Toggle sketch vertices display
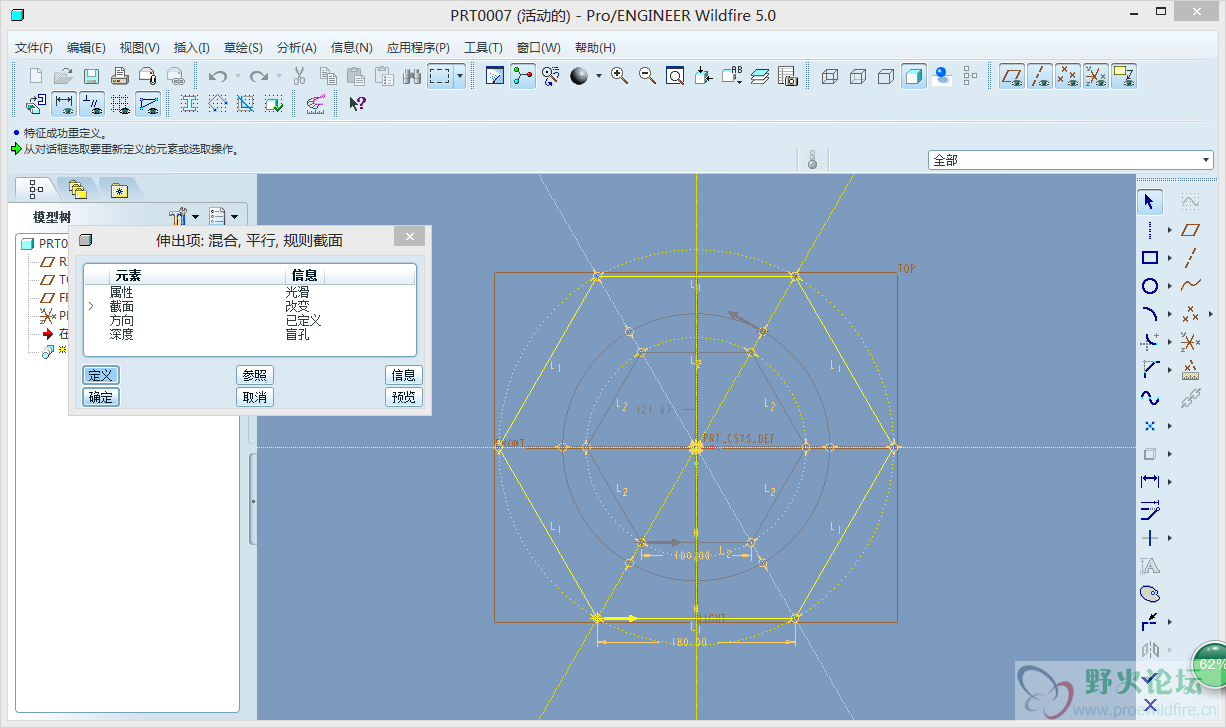The width and height of the screenshot is (1226, 728). tap(148, 102)
